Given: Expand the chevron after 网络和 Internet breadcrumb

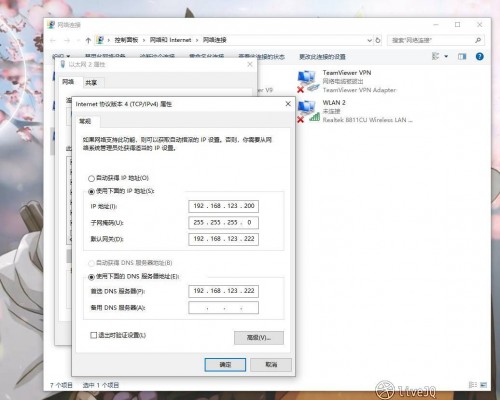Looking at the screenshot, I should click(x=197, y=40).
